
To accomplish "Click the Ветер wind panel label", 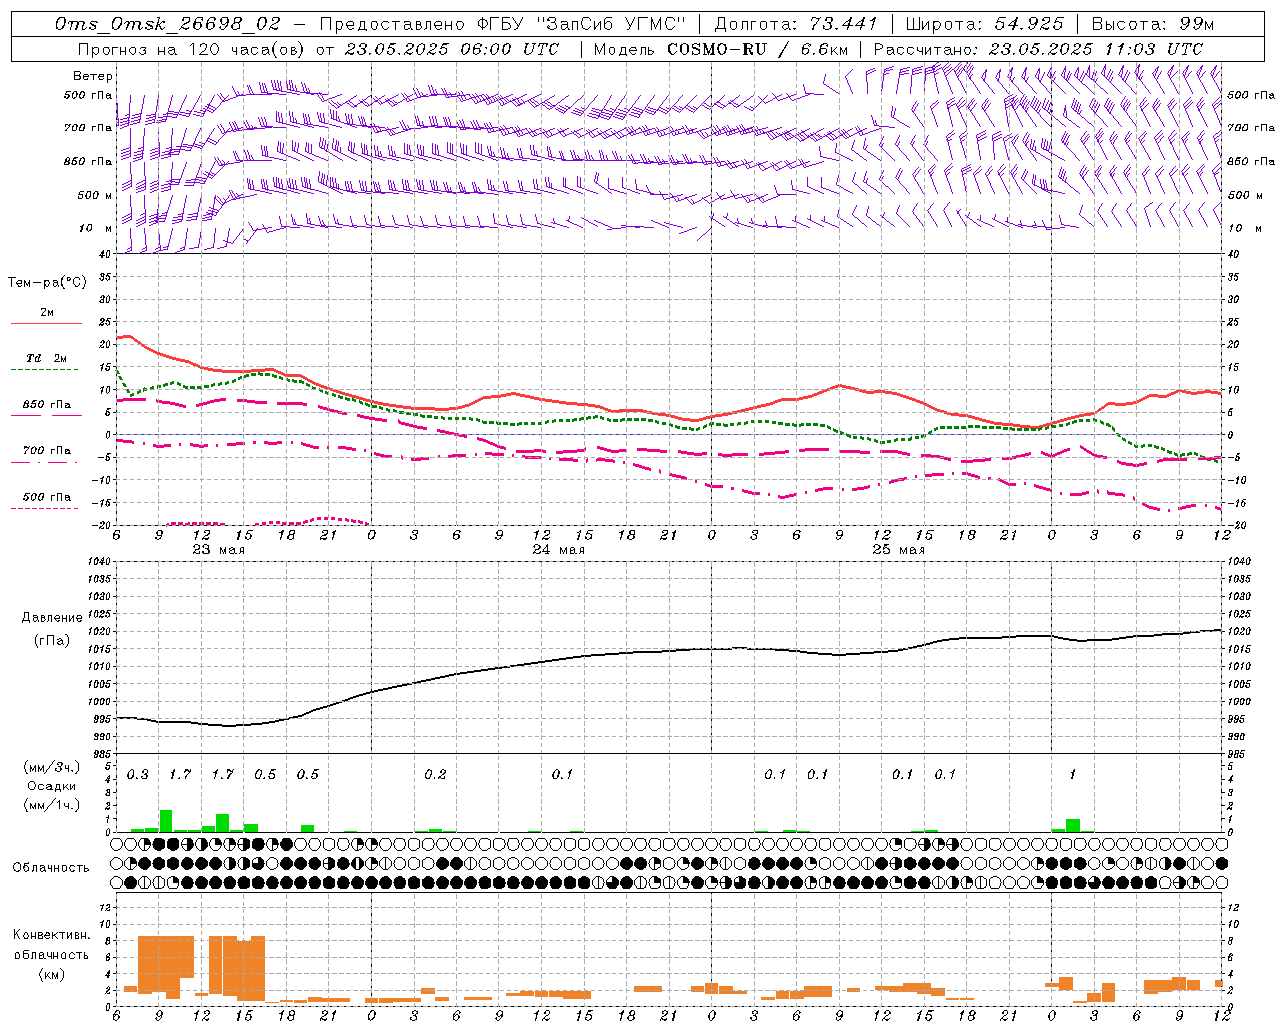I will pyautogui.click(x=93, y=76).
